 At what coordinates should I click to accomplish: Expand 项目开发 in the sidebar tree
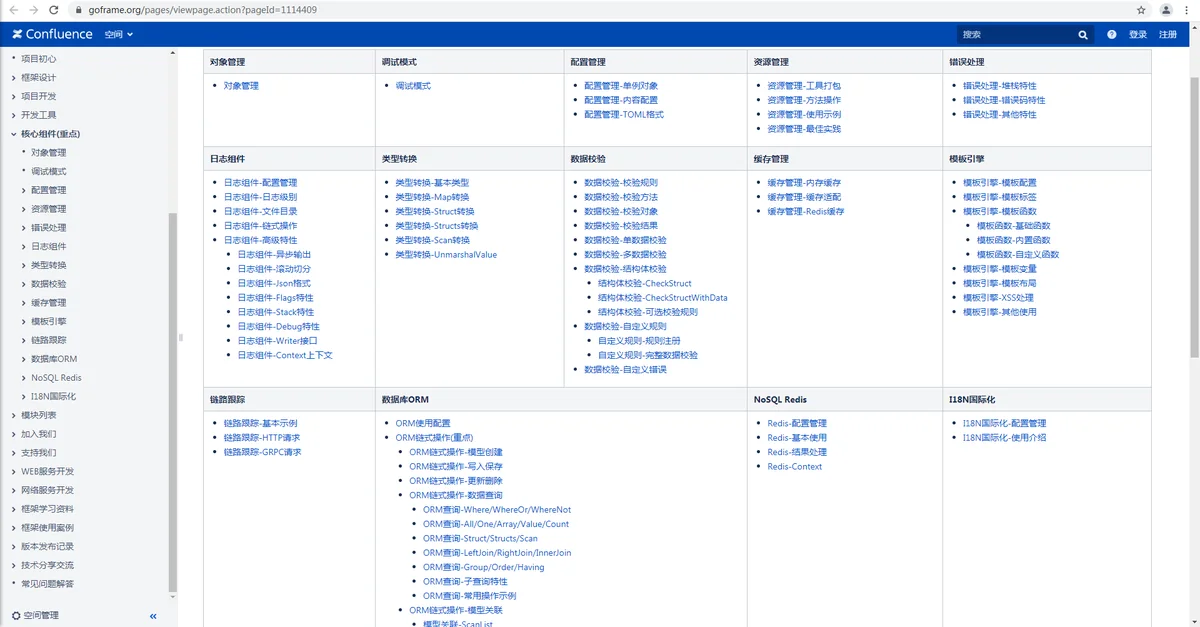coord(14,96)
